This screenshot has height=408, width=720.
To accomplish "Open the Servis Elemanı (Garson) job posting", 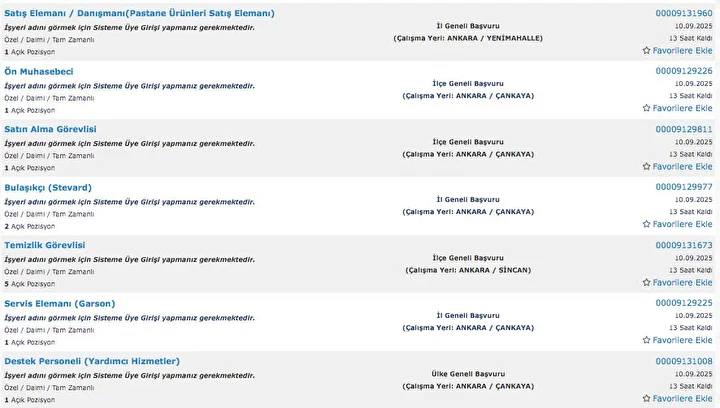I will click(x=60, y=304).
